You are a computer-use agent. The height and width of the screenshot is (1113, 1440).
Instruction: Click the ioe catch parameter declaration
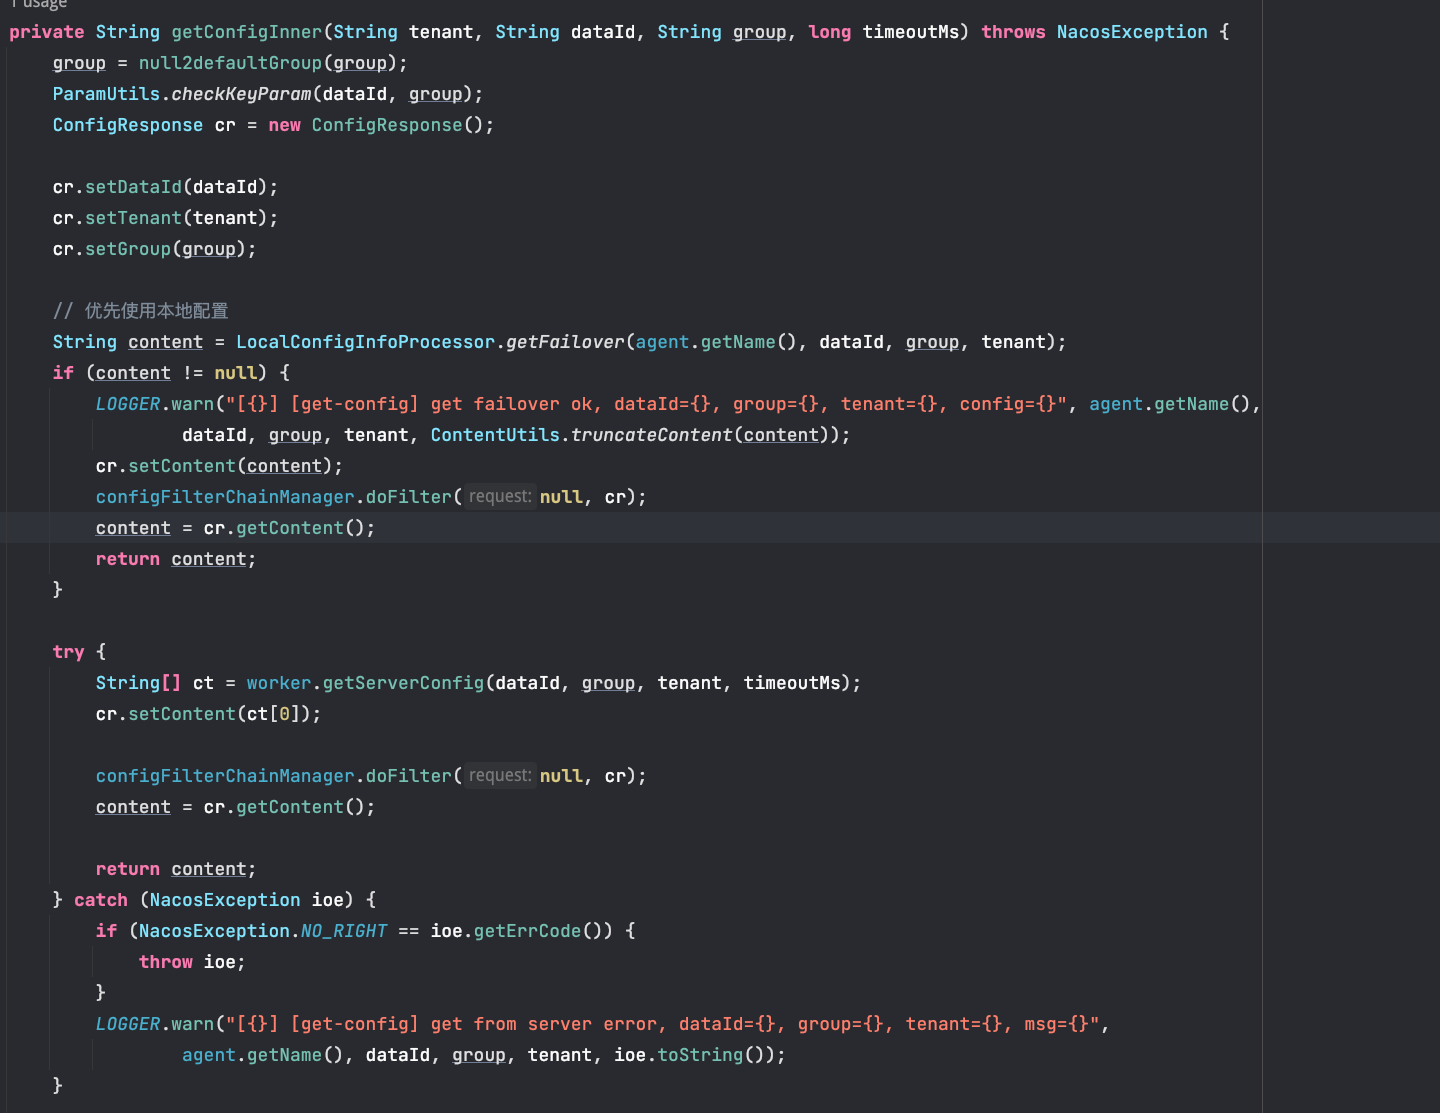pyautogui.click(x=327, y=900)
